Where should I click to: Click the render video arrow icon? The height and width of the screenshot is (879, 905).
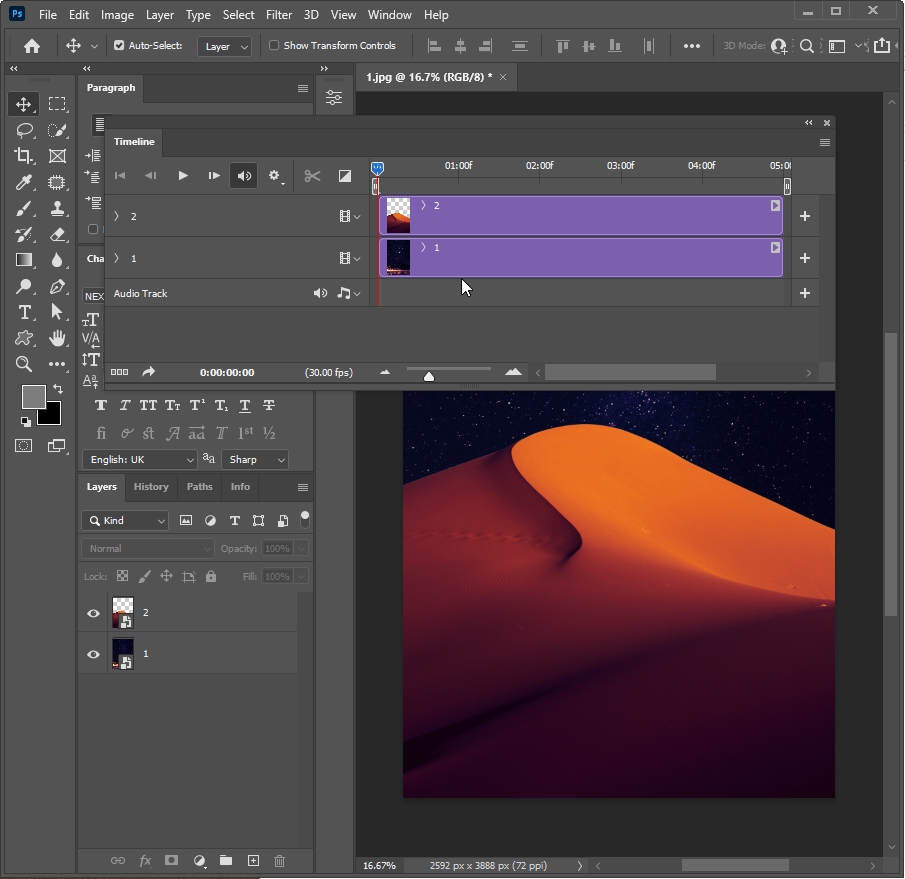click(149, 372)
